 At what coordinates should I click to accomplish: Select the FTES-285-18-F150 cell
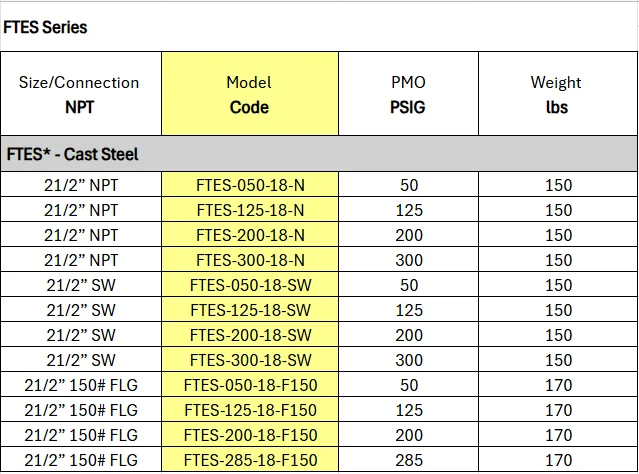[x=250, y=460]
